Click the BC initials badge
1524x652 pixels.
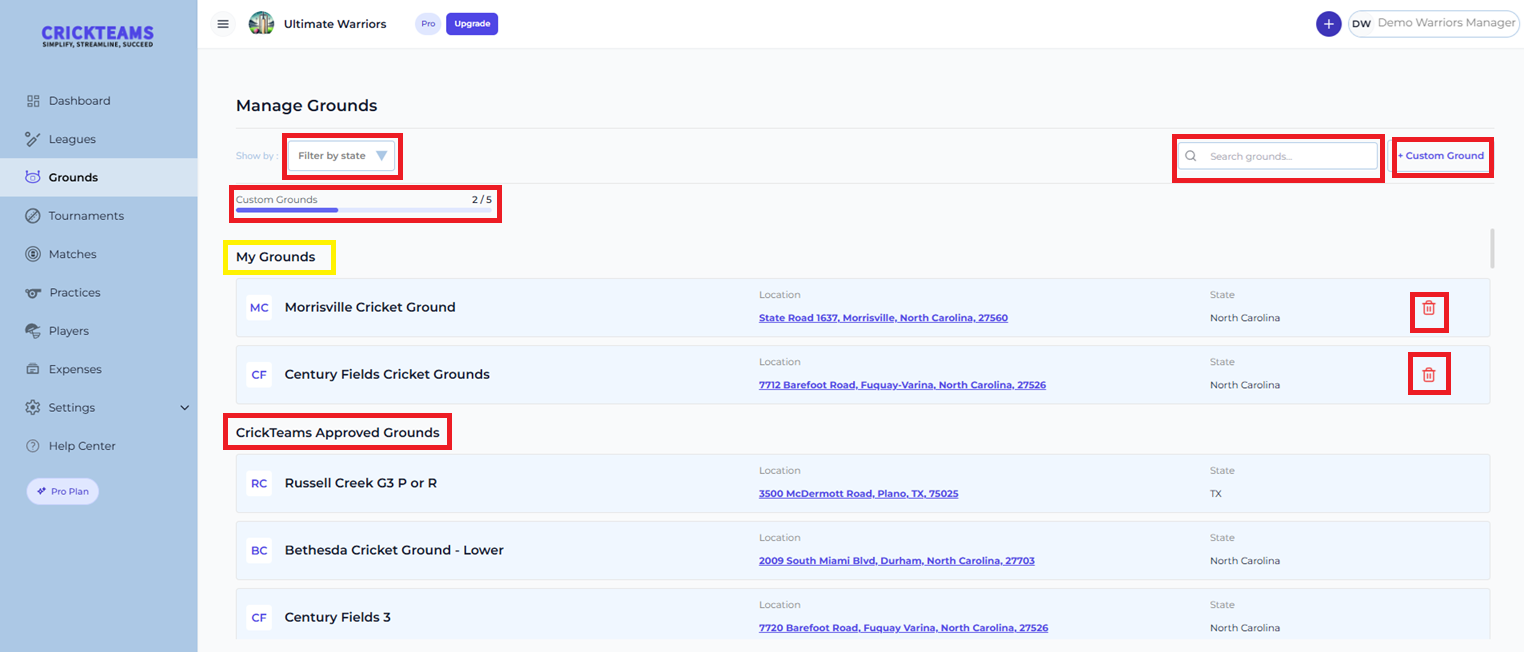pos(259,550)
